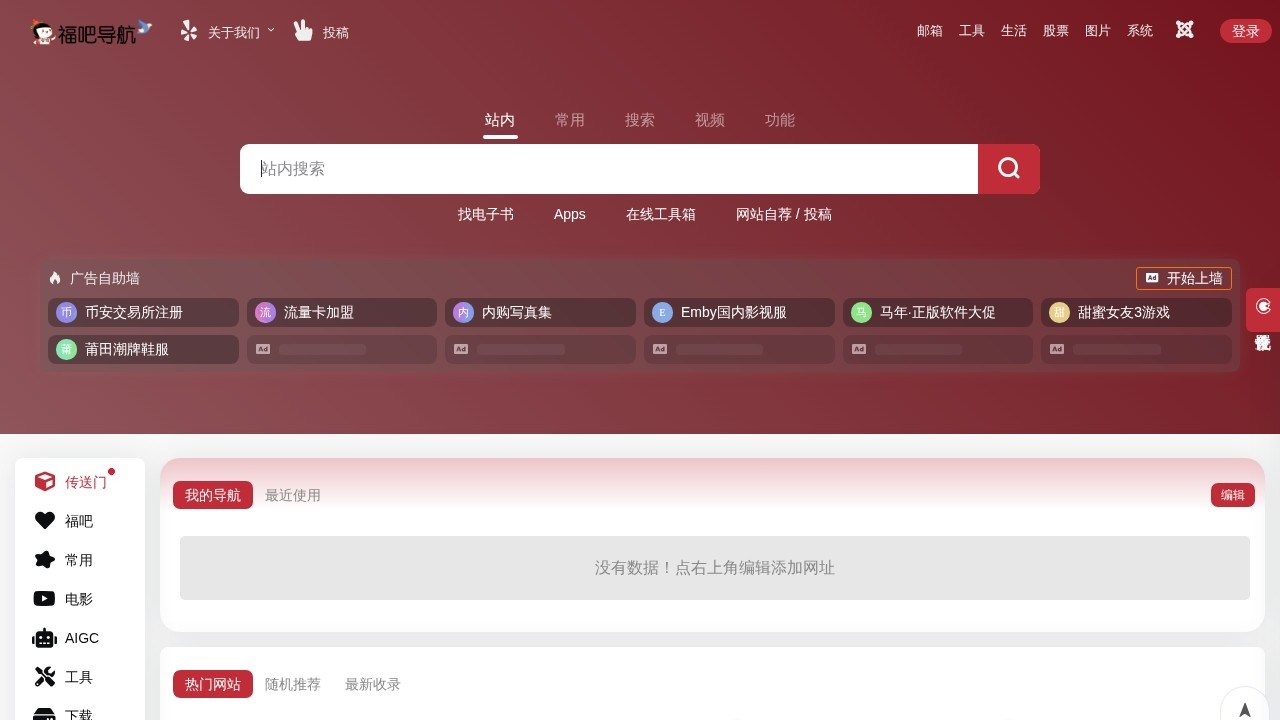Click the game controller icon near login
Screen dimensions: 1280x720
pyautogui.click(x=1184, y=30)
